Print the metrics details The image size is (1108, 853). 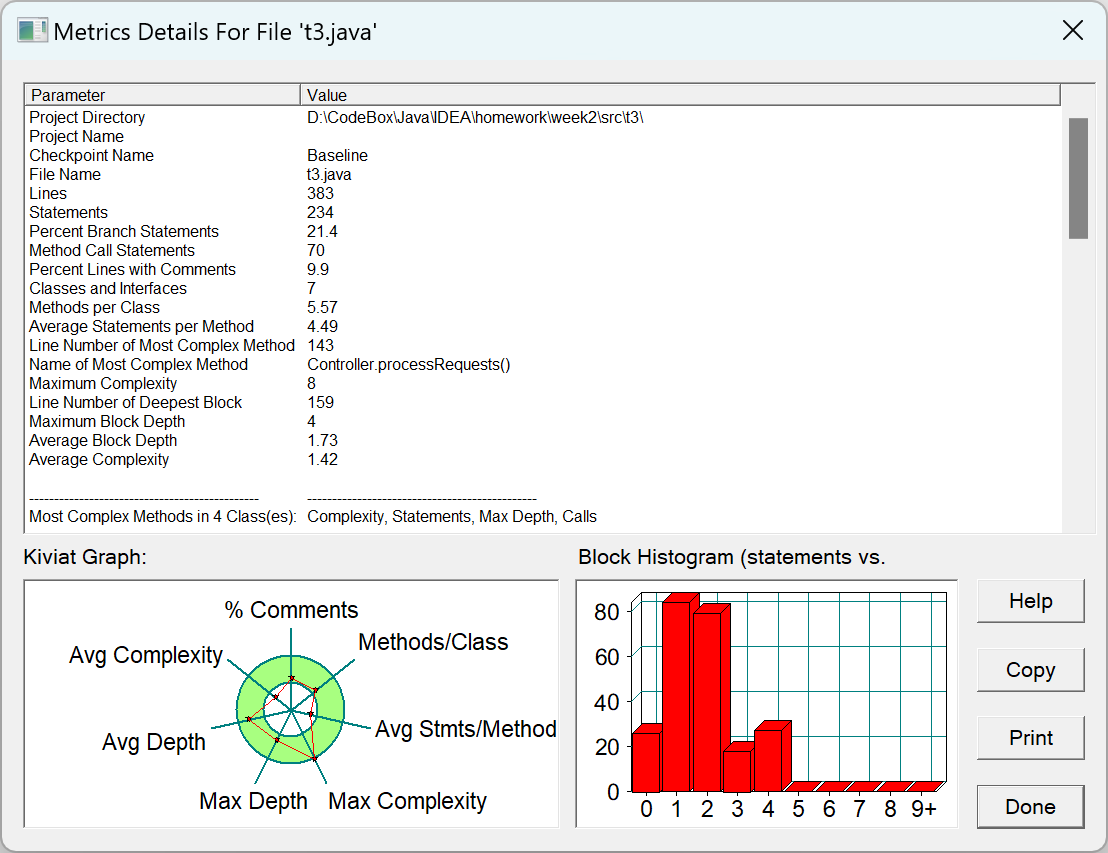click(1030, 738)
